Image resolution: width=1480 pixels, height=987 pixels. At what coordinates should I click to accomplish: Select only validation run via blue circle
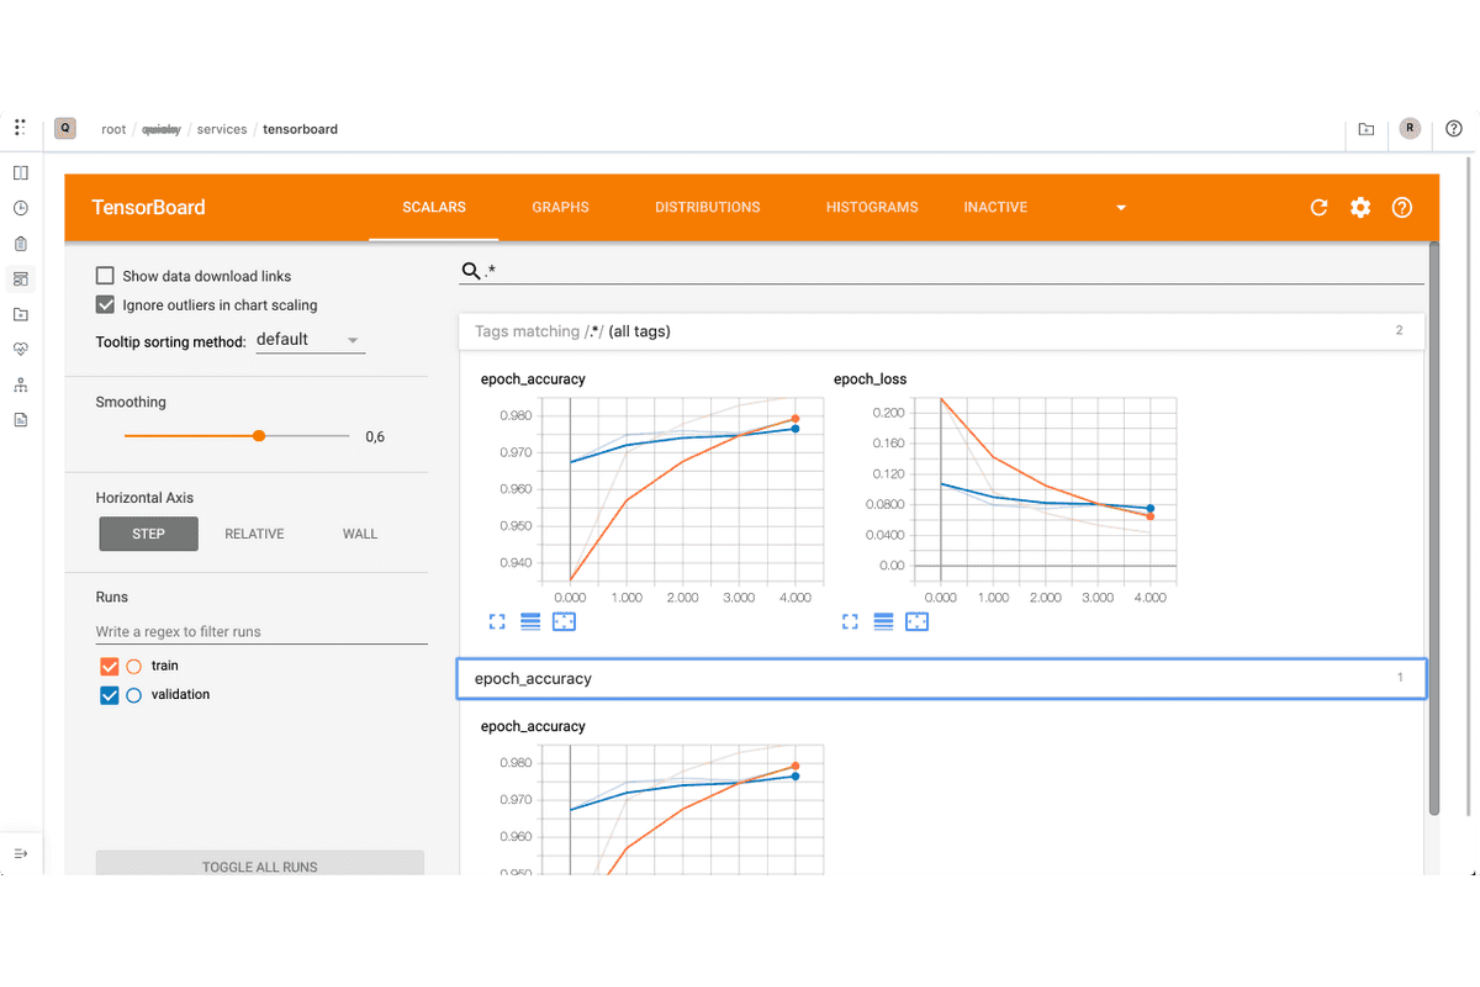(134, 695)
